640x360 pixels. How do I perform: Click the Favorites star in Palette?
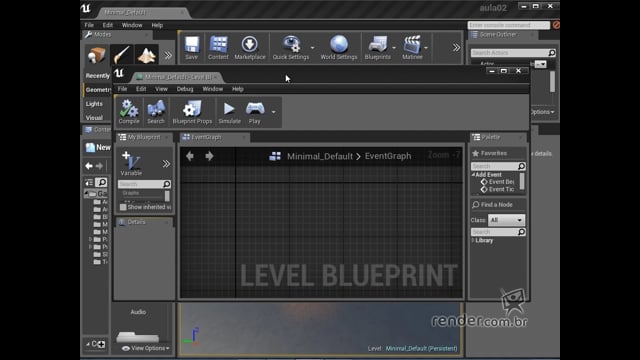[476, 153]
